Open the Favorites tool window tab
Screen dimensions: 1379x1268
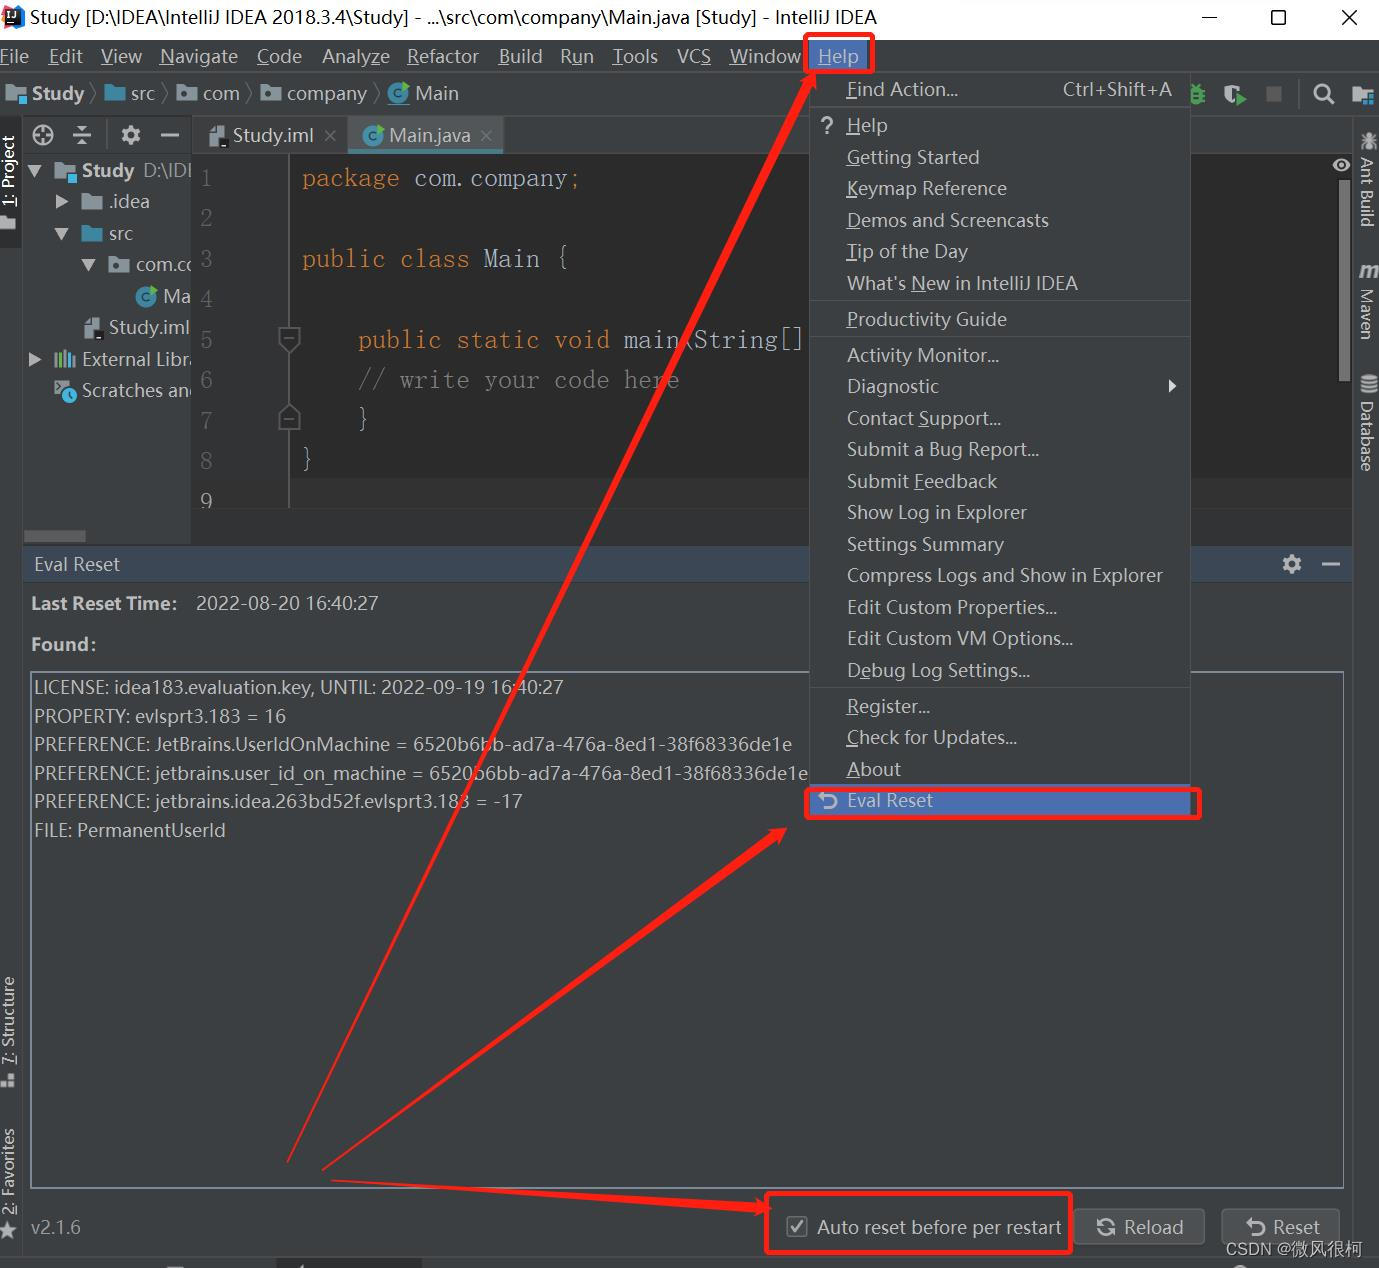pos(9,1183)
